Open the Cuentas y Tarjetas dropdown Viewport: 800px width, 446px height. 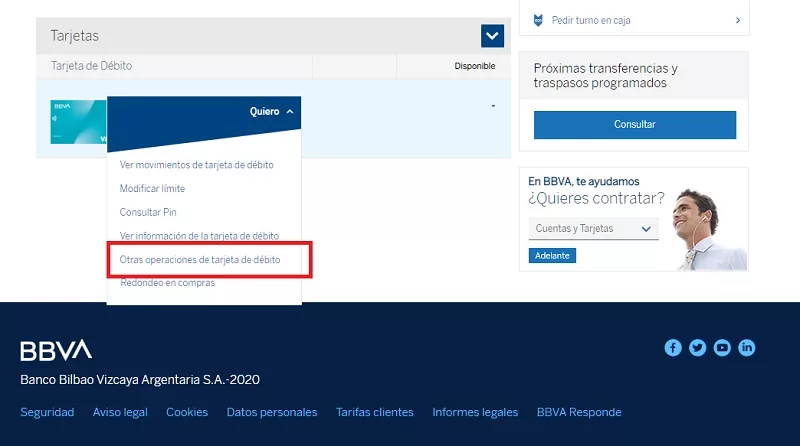pyautogui.click(x=593, y=229)
